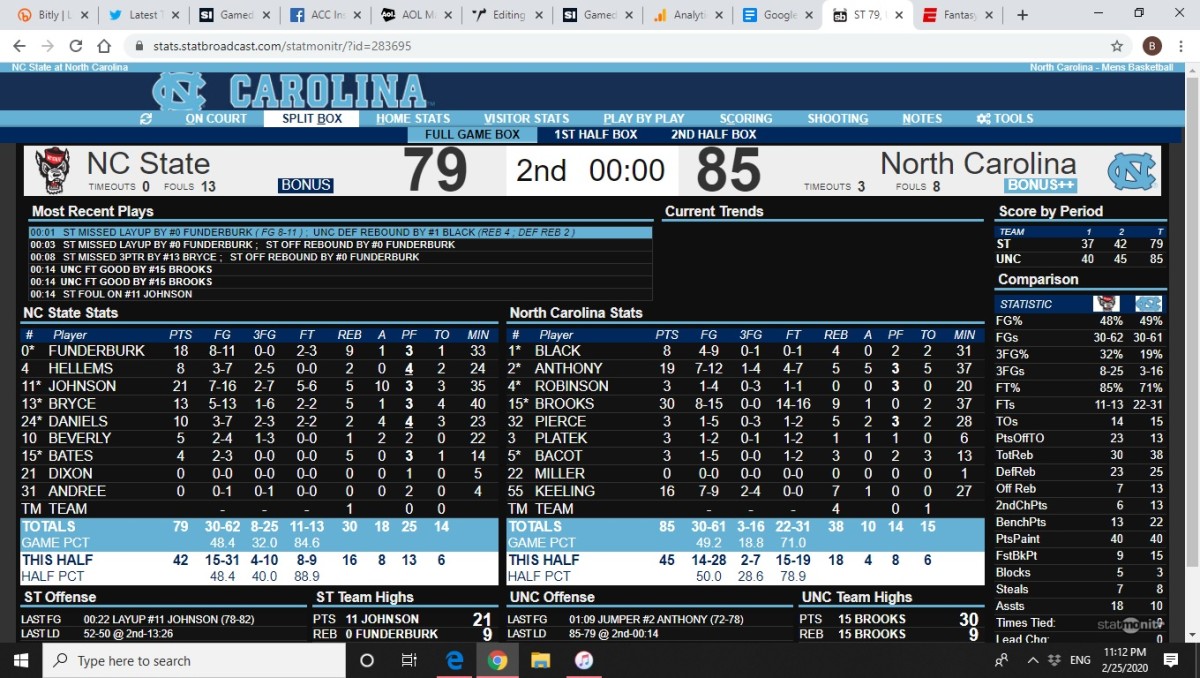The width and height of the screenshot is (1200, 678).
Task: Click the browser back button
Action: [18, 45]
